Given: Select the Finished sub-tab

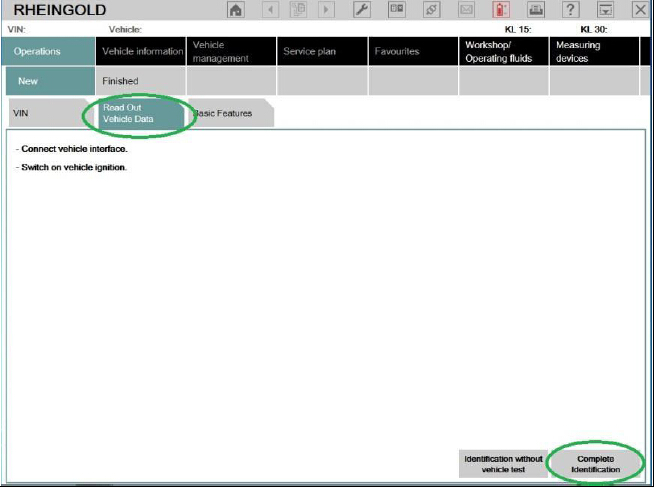Looking at the screenshot, I should (x=140, y=81).
